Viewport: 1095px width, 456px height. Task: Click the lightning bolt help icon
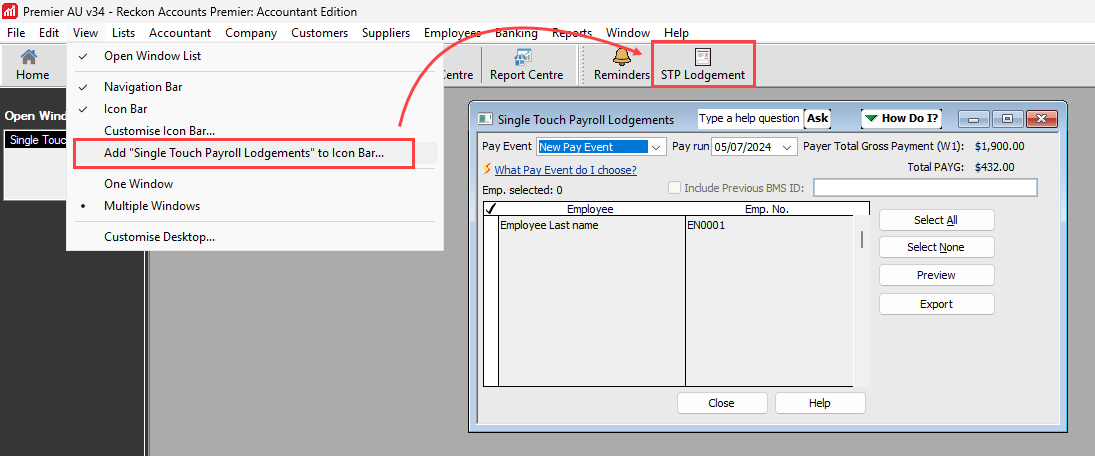487,169
